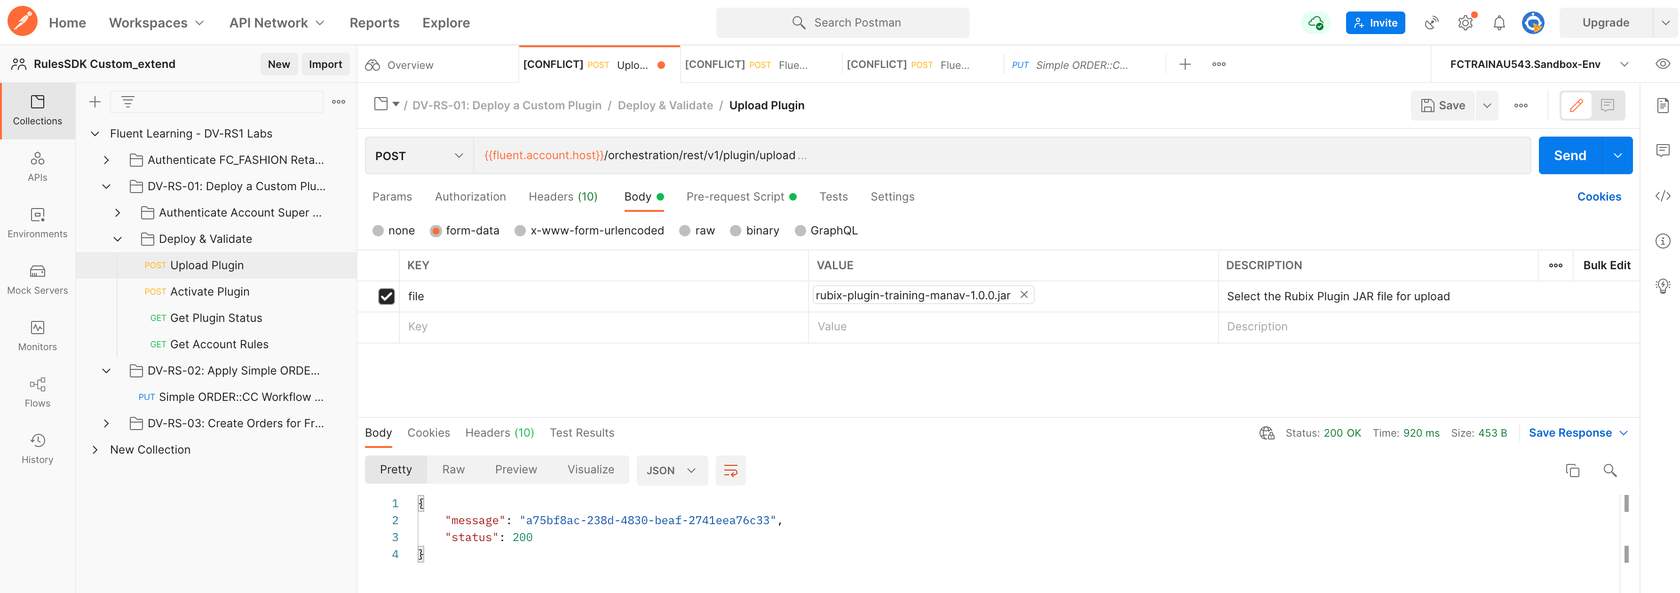Viewport: 1680px width, 593px height.
Task: Switch to the Authorization tab
Action: tap(470, 197)
